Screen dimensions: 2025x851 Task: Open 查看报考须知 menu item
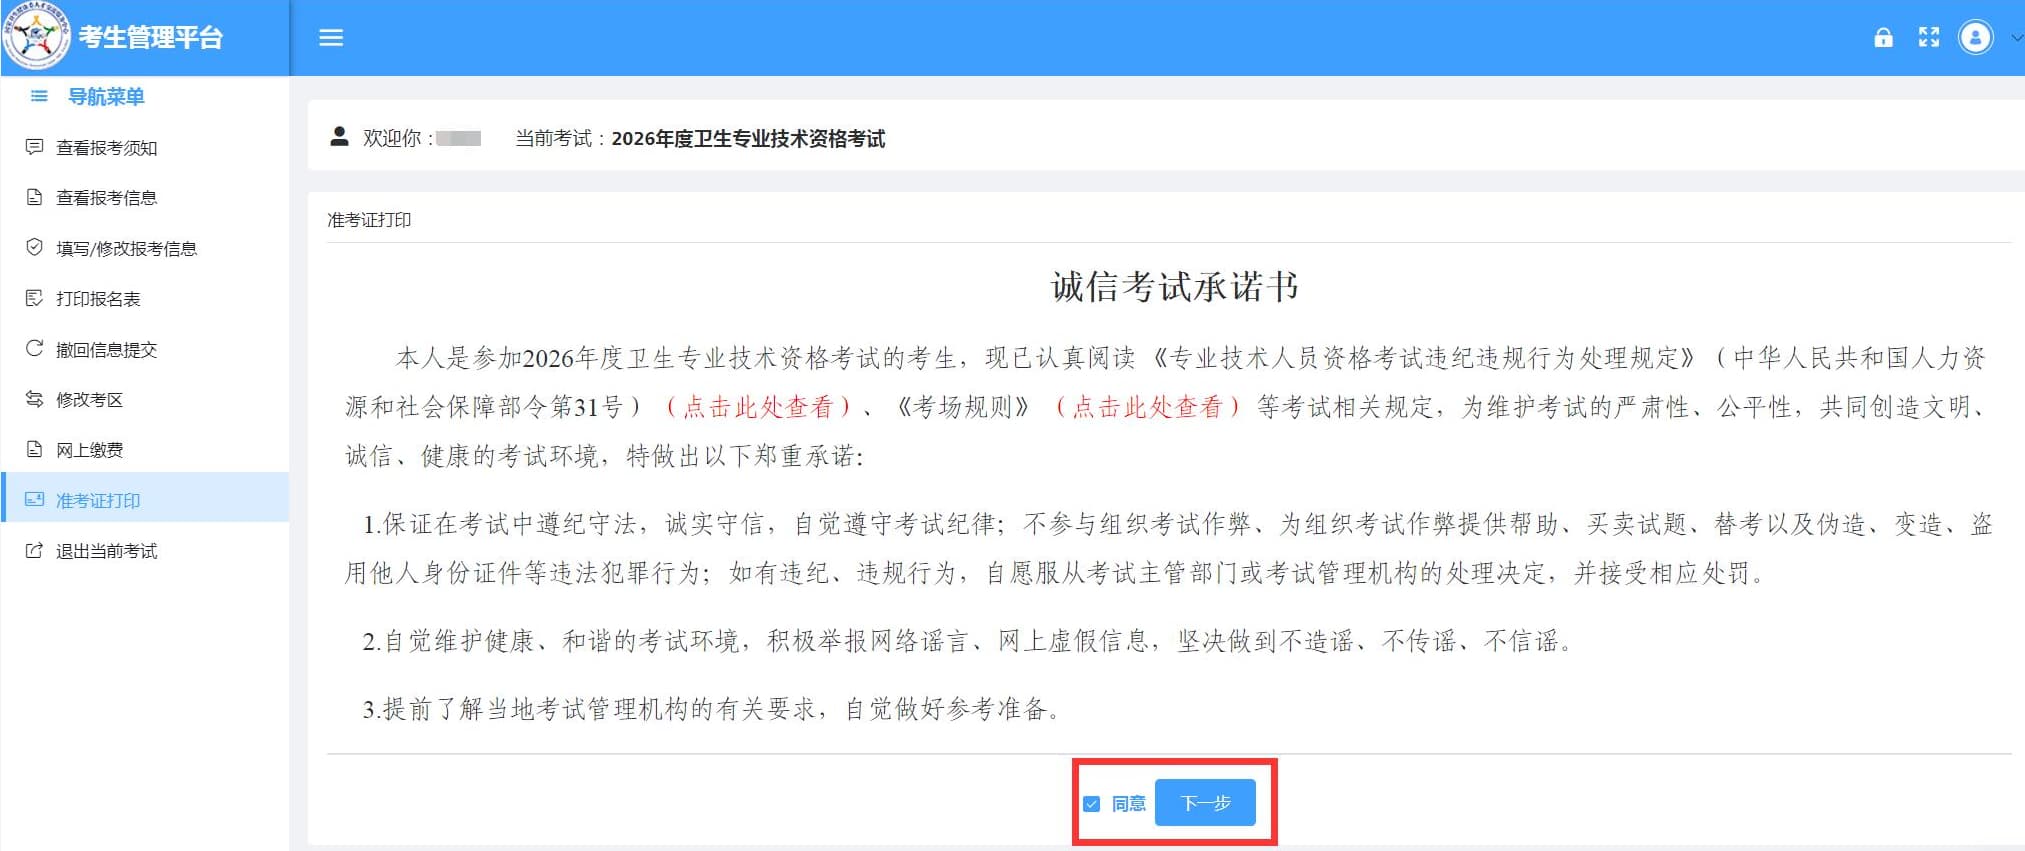pyautogui.click(x=106, y=148)
